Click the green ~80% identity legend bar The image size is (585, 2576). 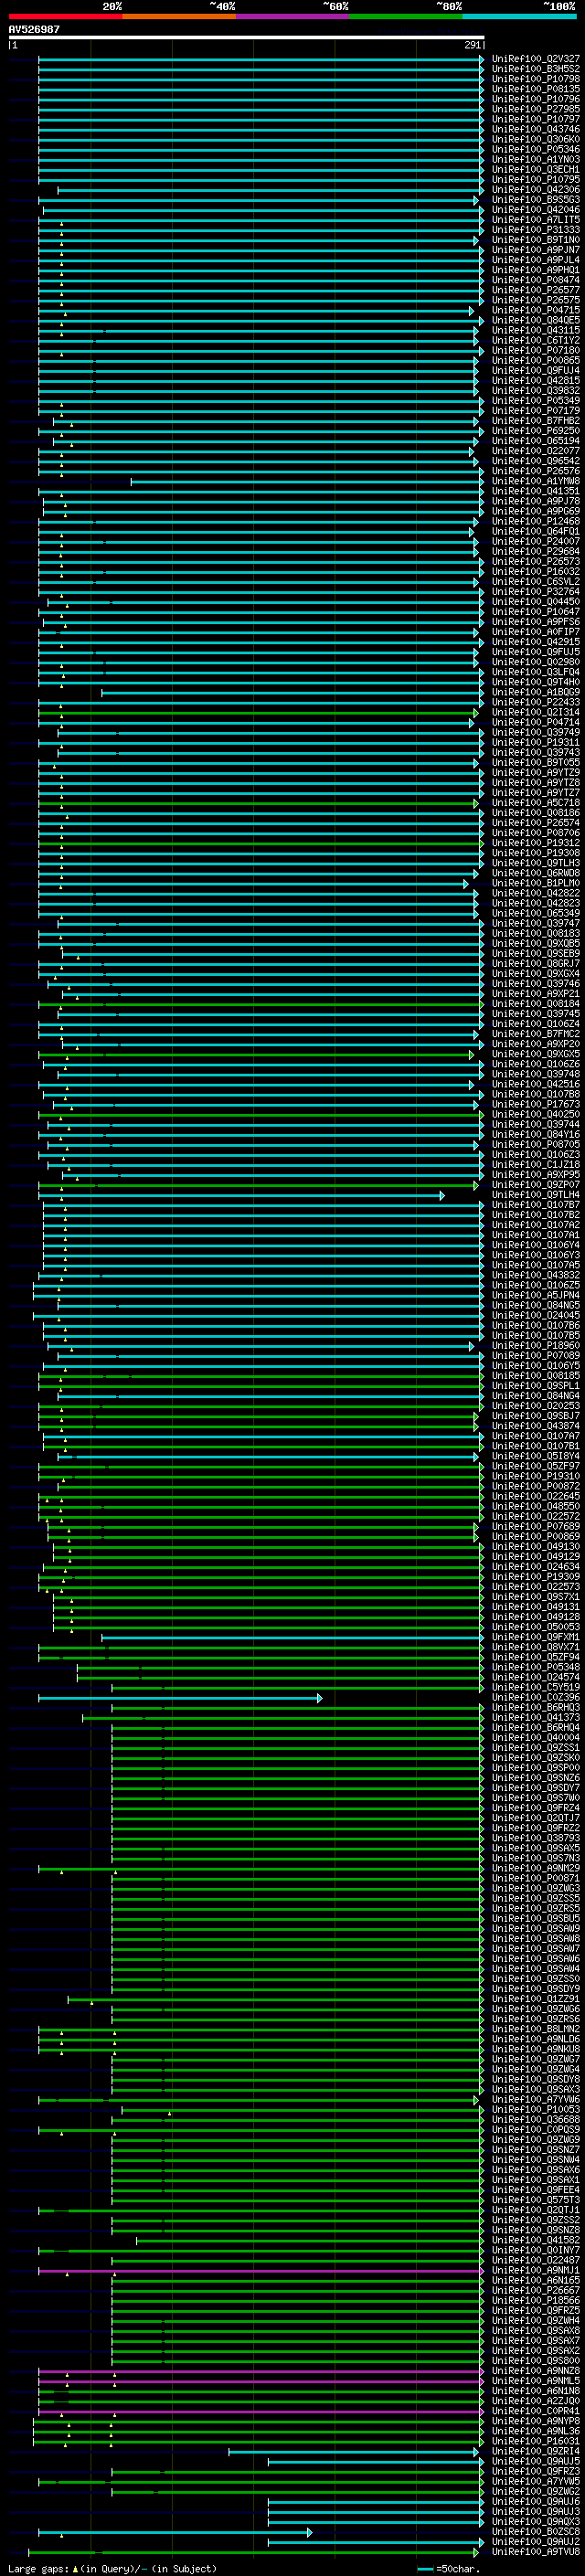click(x=406, y=16)
